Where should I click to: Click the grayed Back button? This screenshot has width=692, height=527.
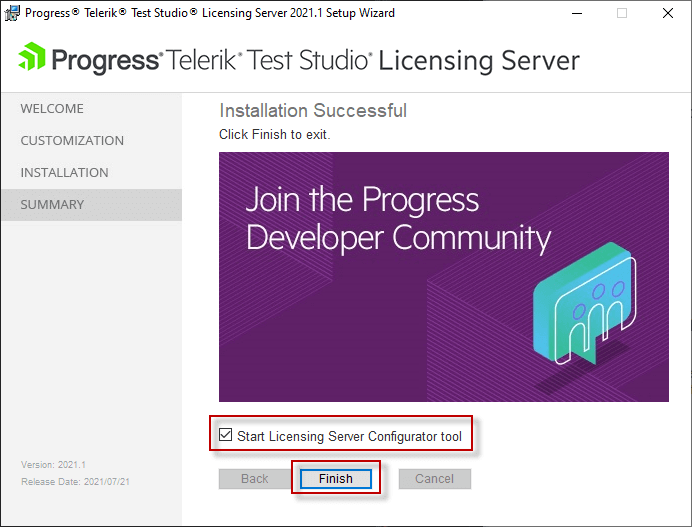pyautogui.click(x=255, y=478)
